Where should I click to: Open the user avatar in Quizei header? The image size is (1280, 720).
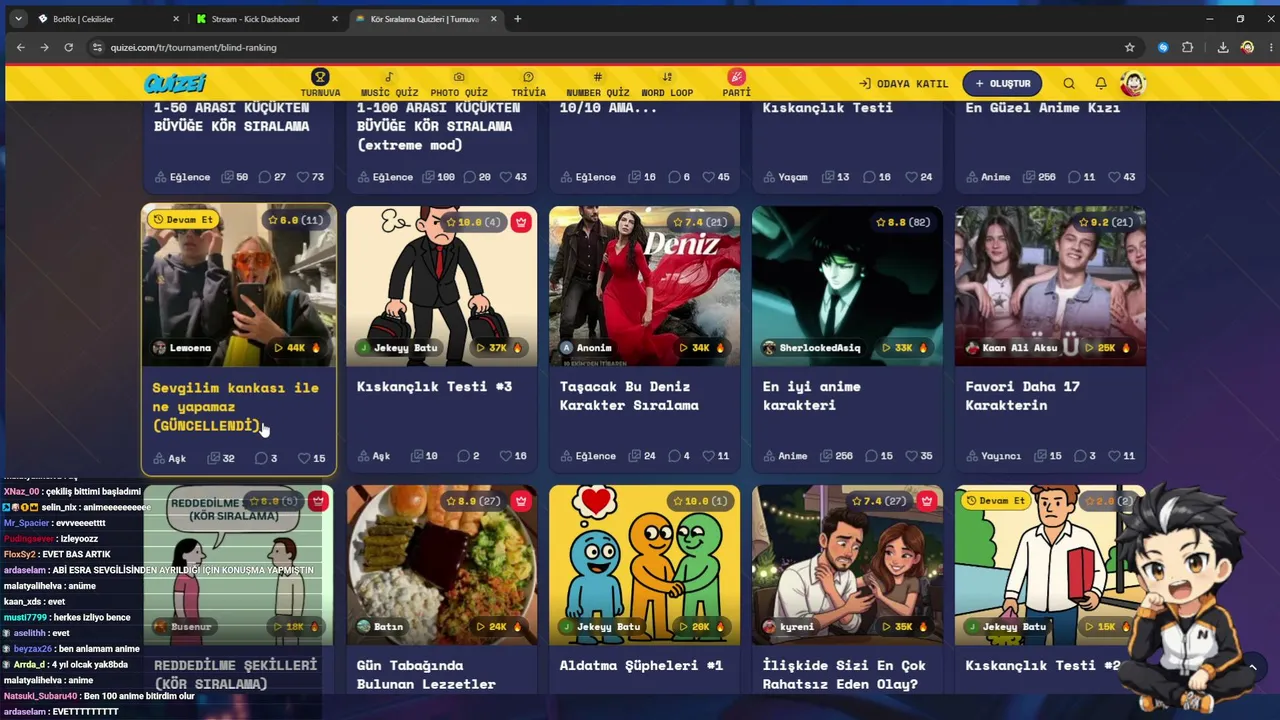(1133, 84)
